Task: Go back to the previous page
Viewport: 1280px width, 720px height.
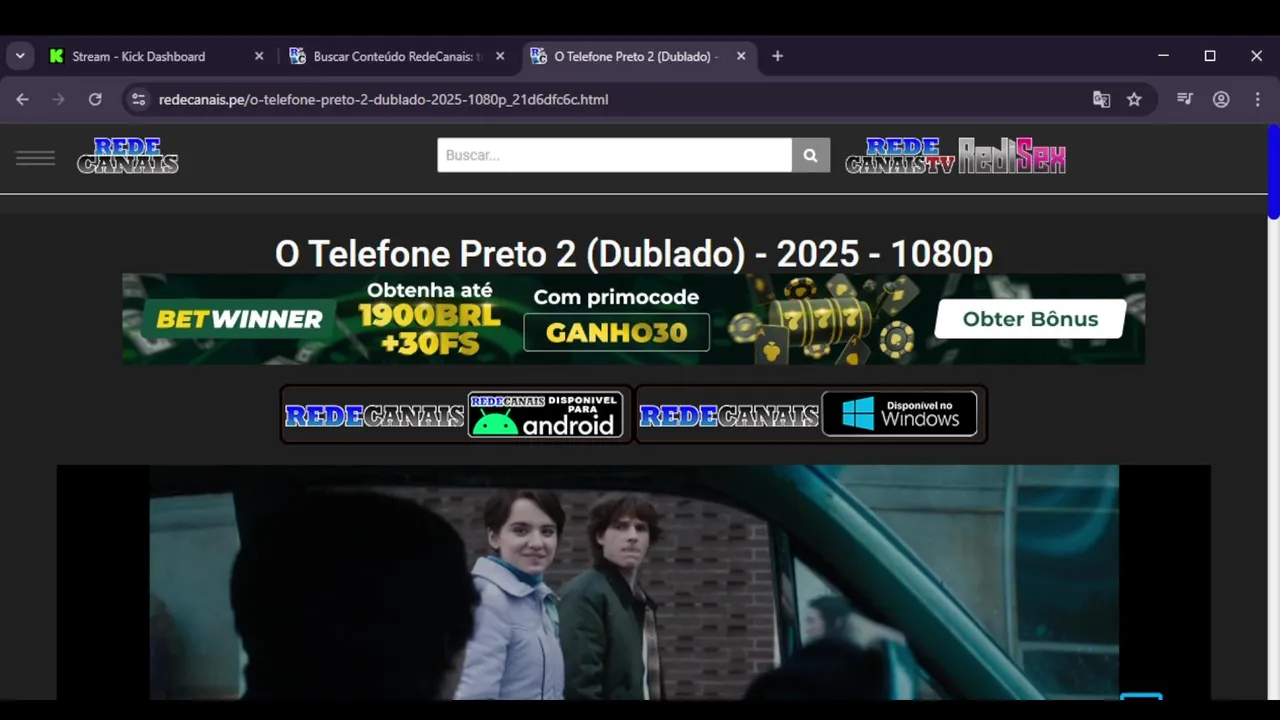Action: point(22,99)
